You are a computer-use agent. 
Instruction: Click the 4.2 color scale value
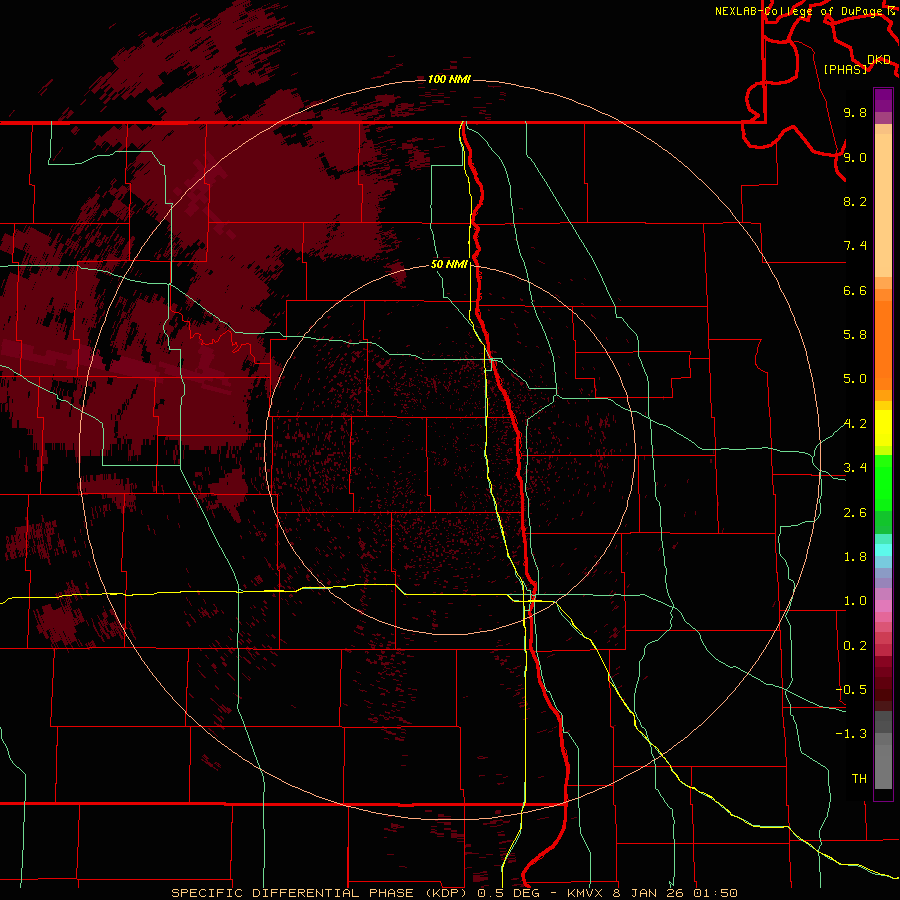coord(855,424)
